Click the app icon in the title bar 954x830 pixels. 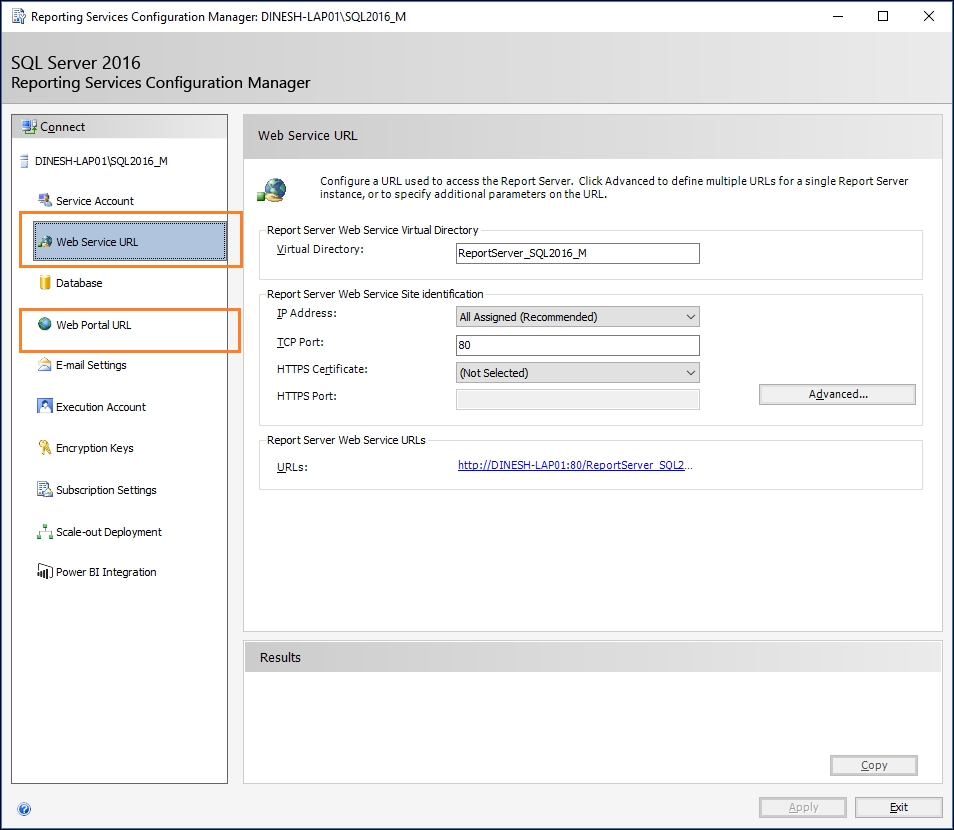[x=19, y=16]
